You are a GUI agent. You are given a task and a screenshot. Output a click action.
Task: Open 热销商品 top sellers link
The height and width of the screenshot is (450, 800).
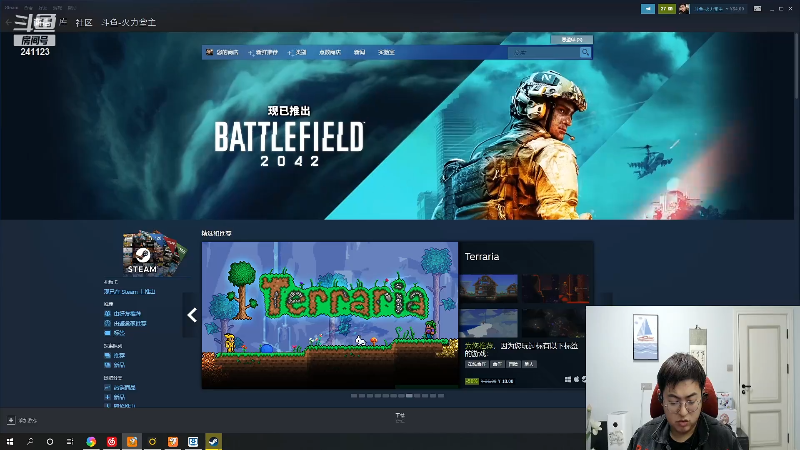pos(124,388)
